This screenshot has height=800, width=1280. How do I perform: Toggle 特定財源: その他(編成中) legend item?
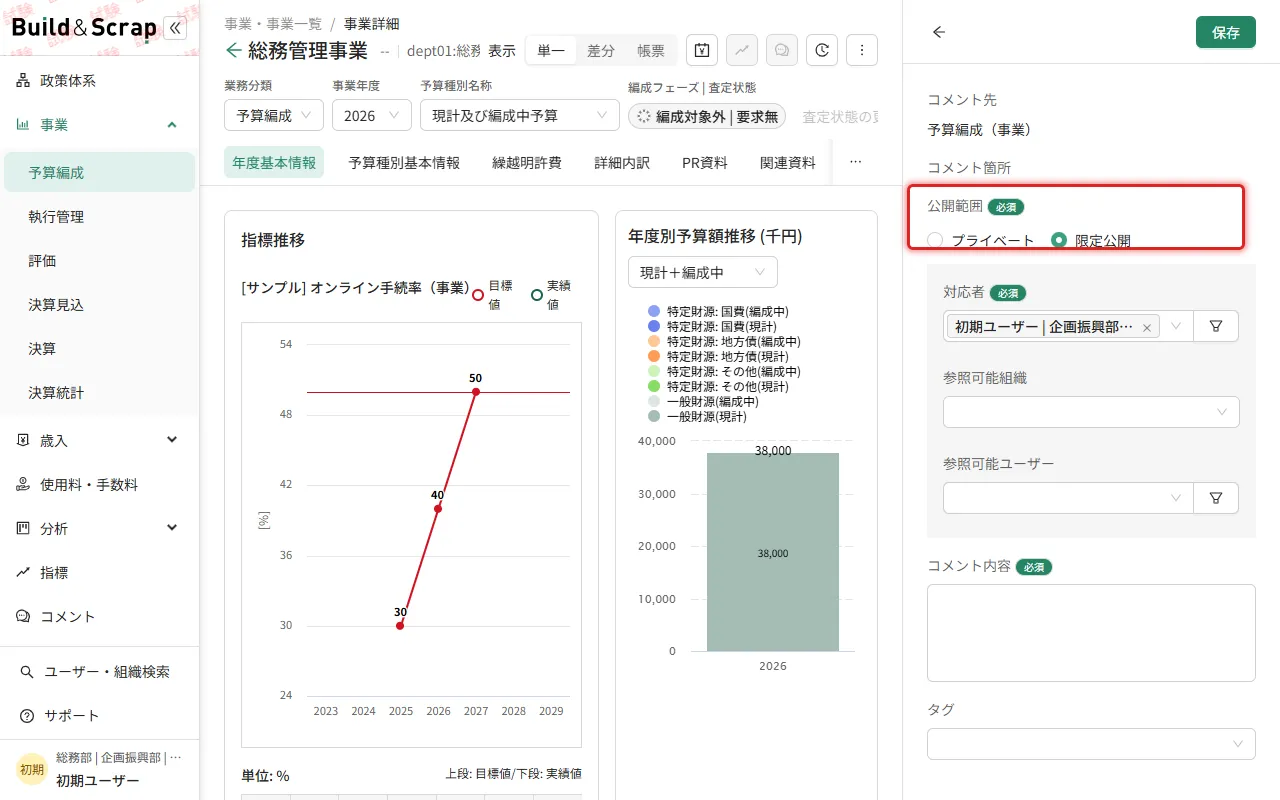pos(724,371)
